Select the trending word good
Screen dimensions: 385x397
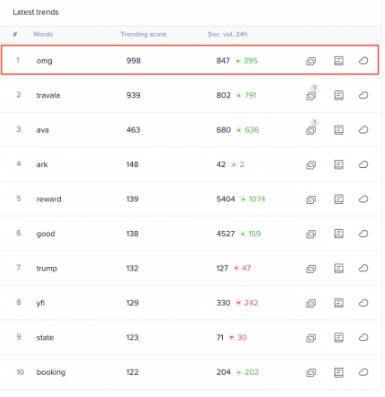coord(46,234)
